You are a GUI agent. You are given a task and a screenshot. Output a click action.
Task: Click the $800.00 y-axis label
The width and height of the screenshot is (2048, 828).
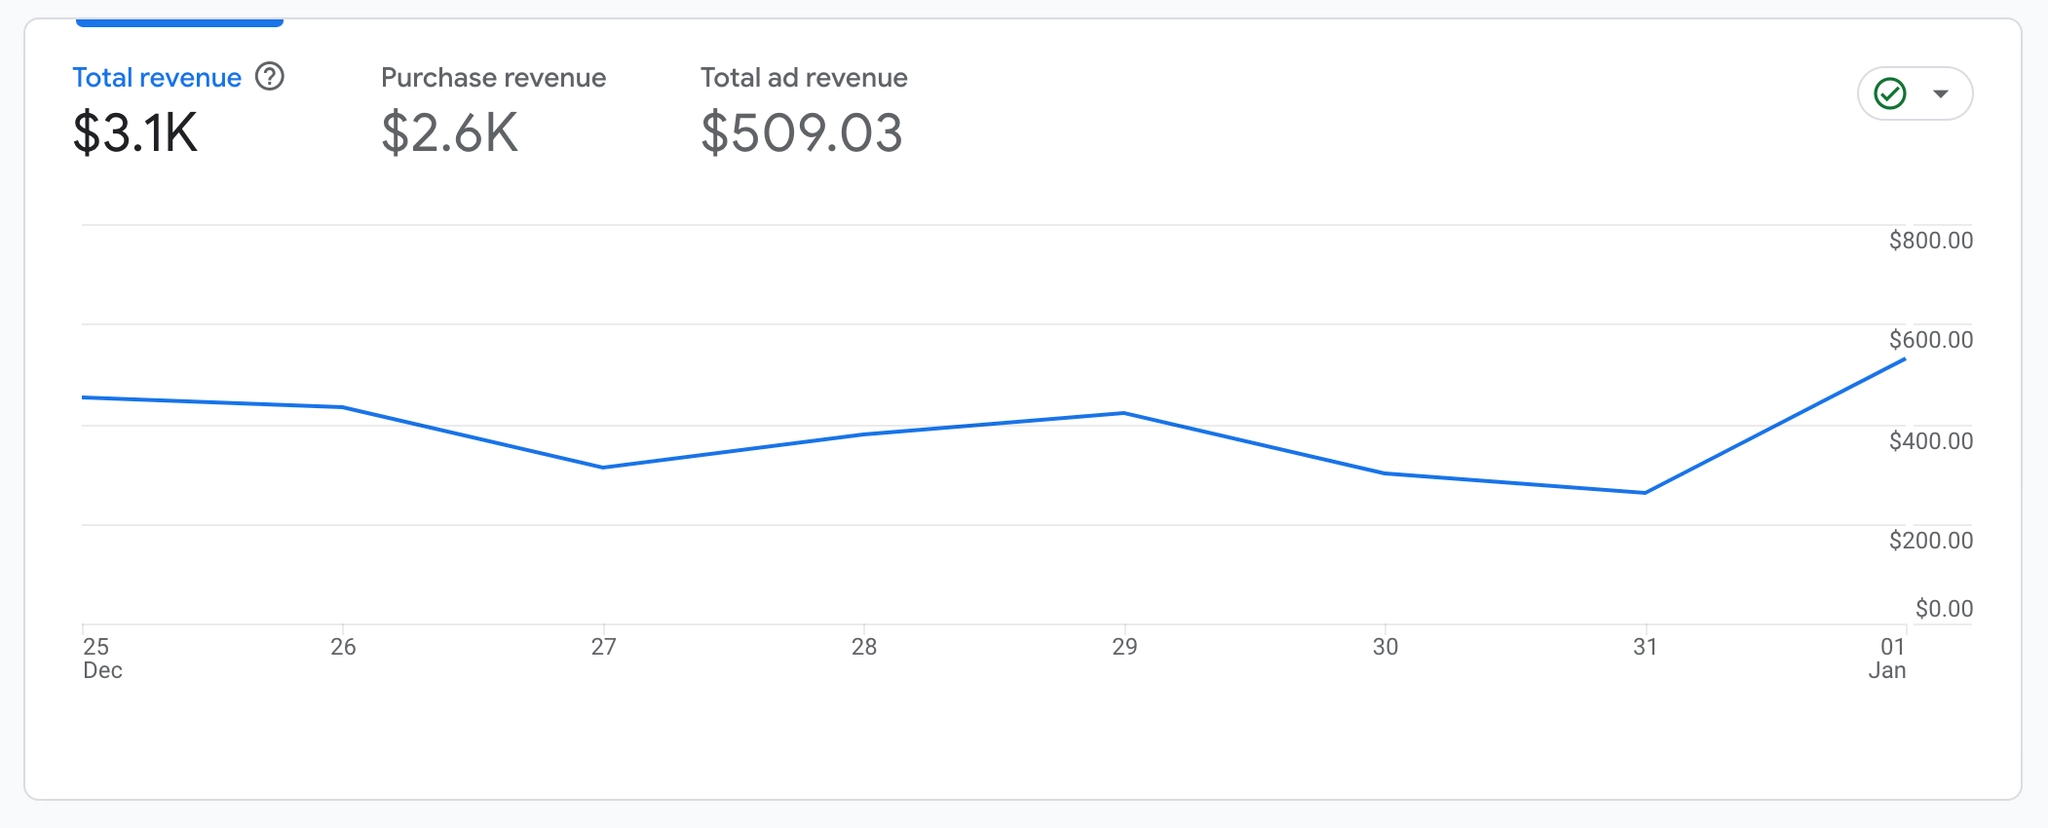click(1930, 240)
